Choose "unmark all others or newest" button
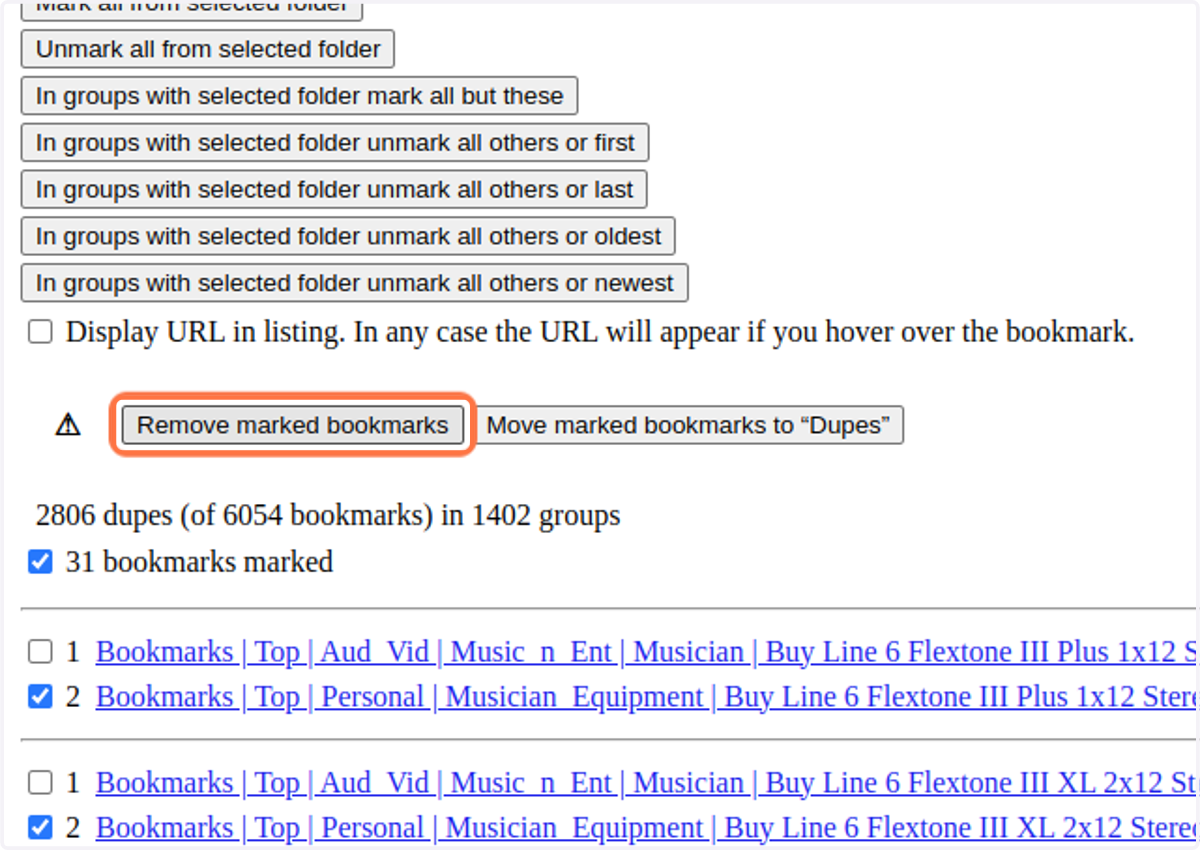This screenshot has width=1200, height=850. tap(354, 284)
